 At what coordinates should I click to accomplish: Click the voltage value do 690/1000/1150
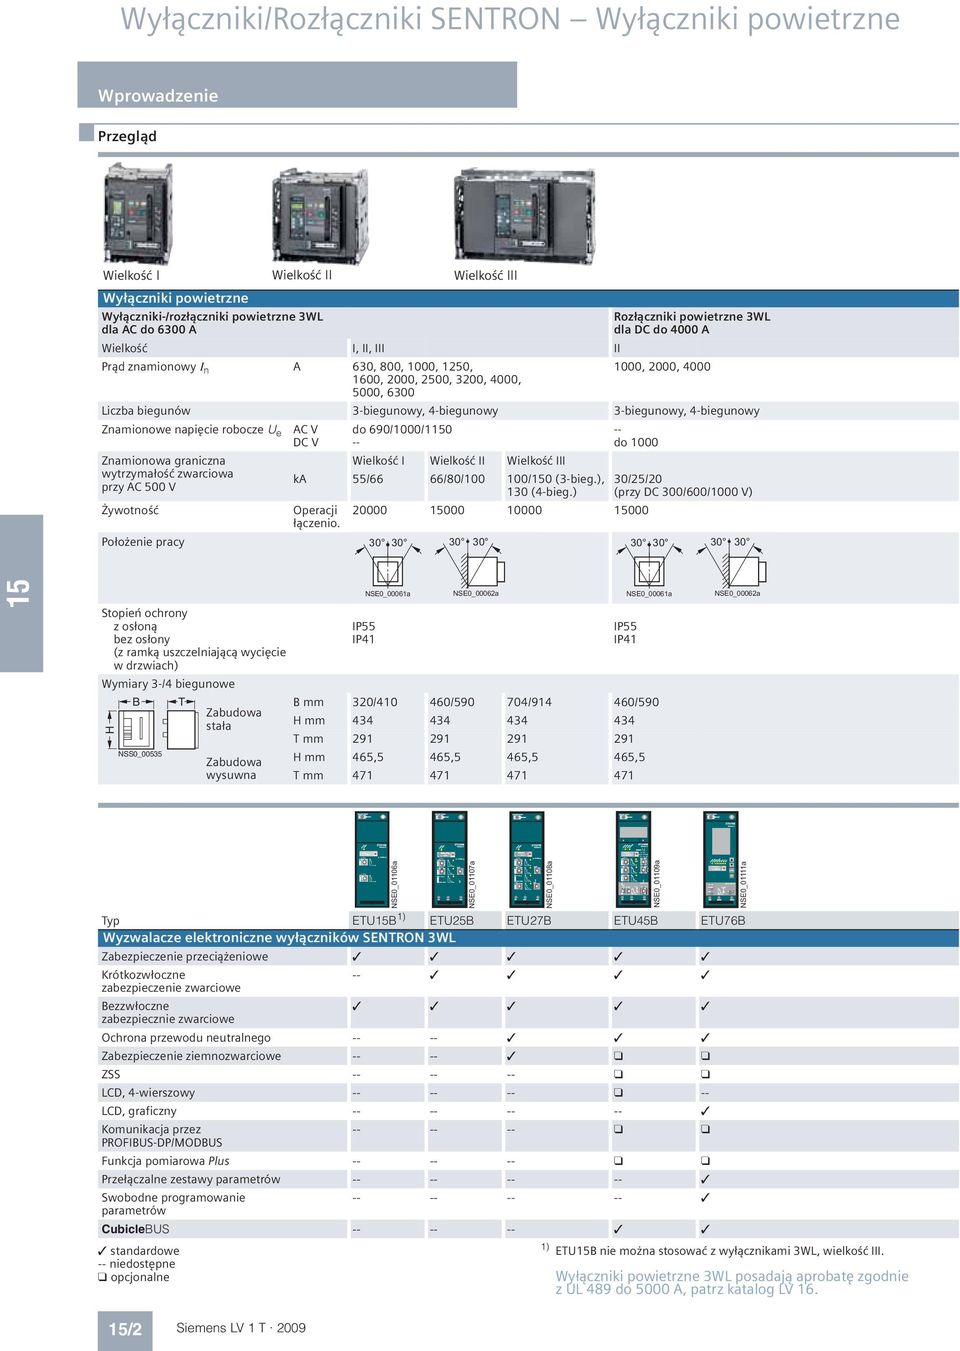point(402,430)
